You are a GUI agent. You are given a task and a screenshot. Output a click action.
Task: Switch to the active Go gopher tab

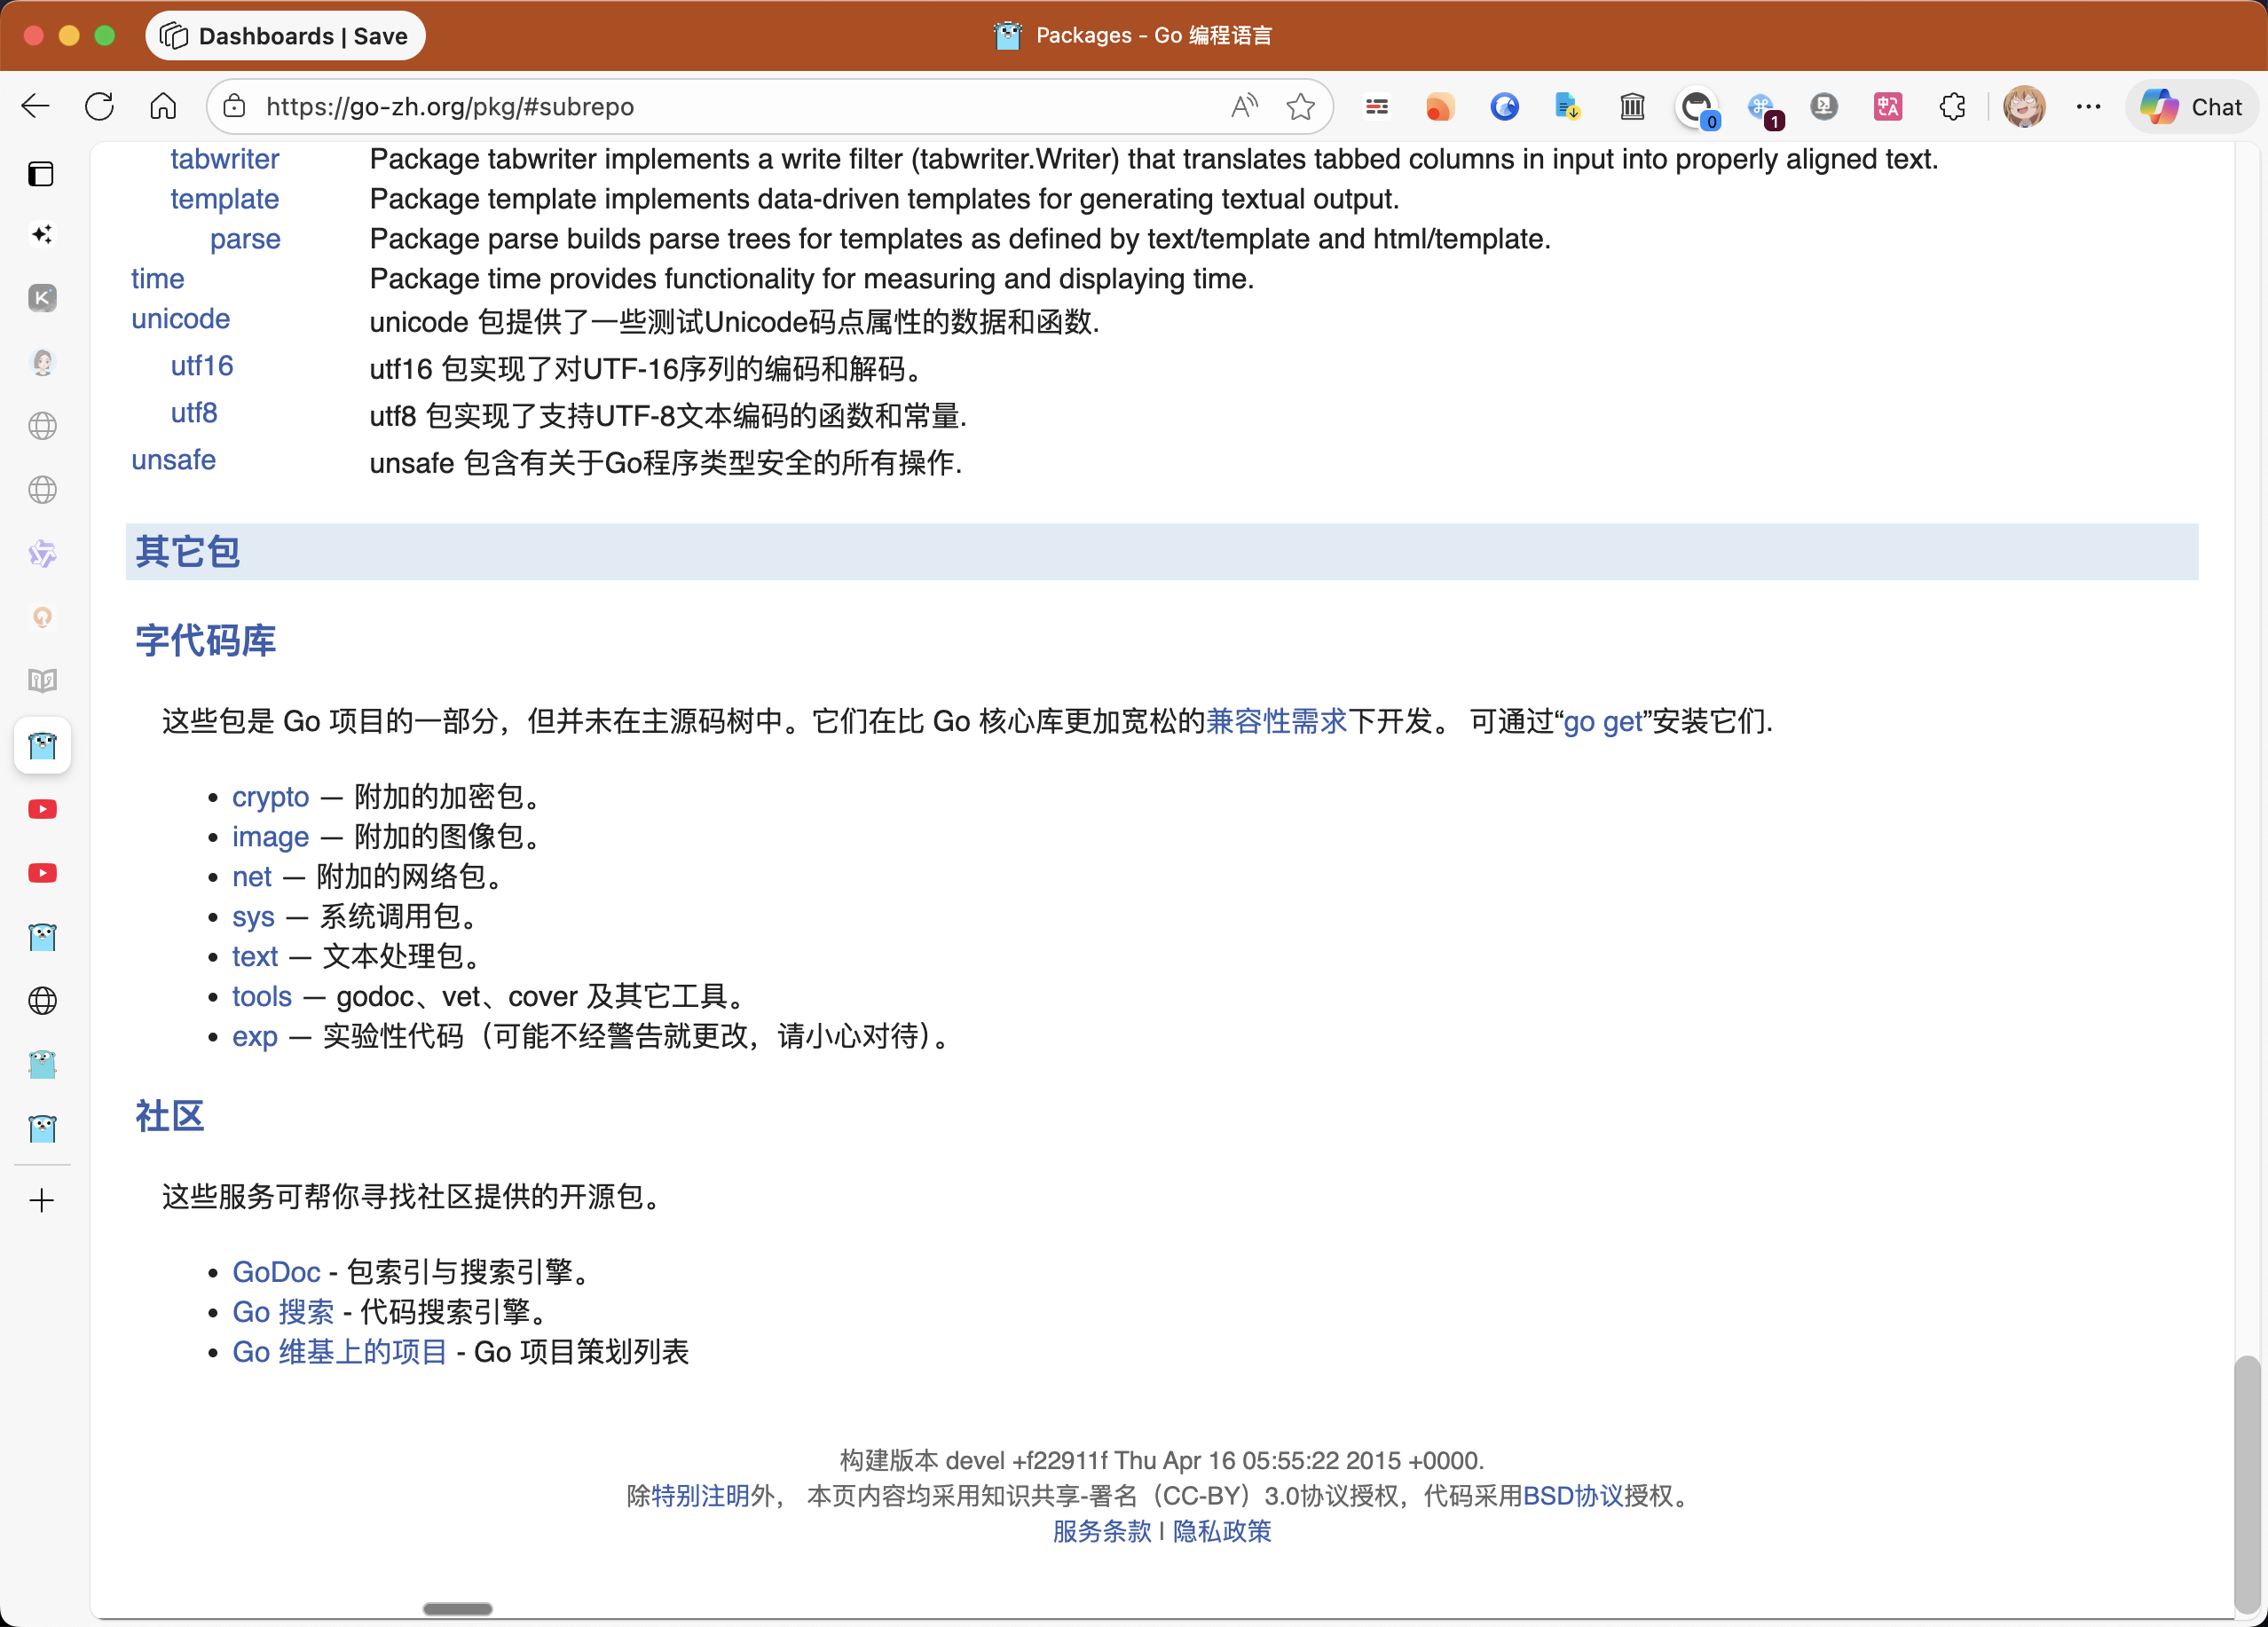click(42, 745)
